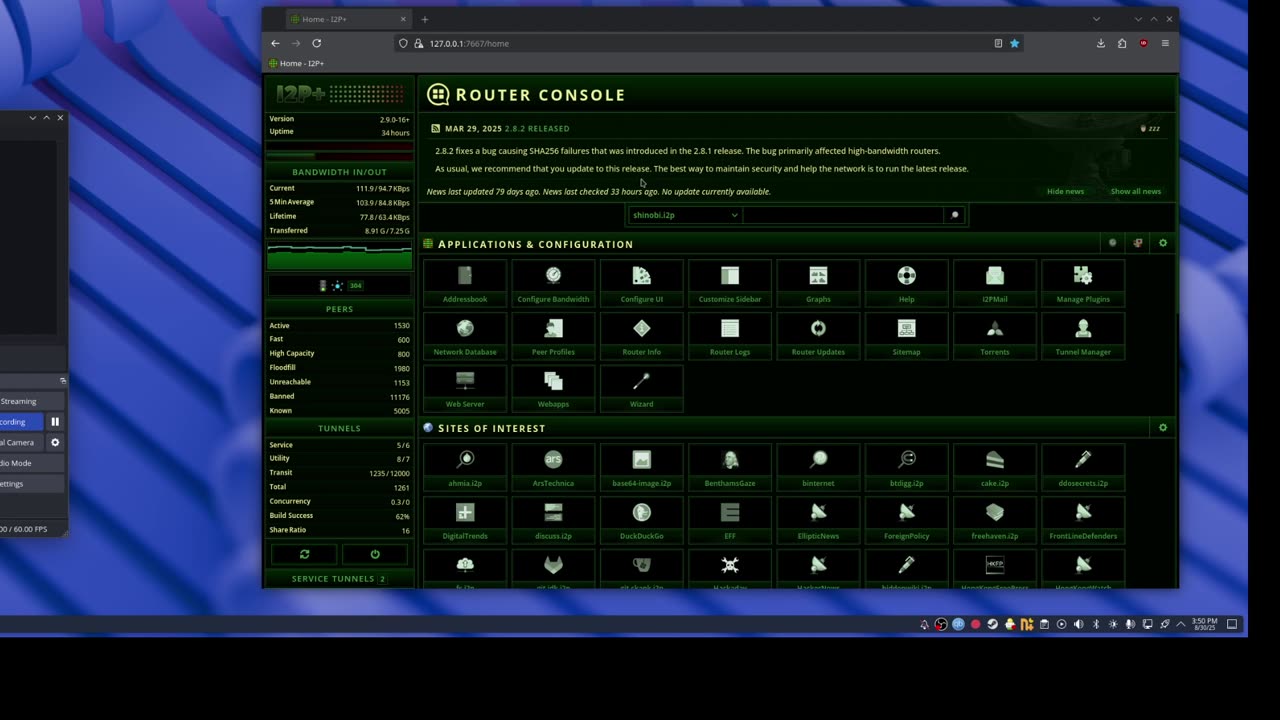
Task: Open EllipticNews site
Action: tap(818, 520)
